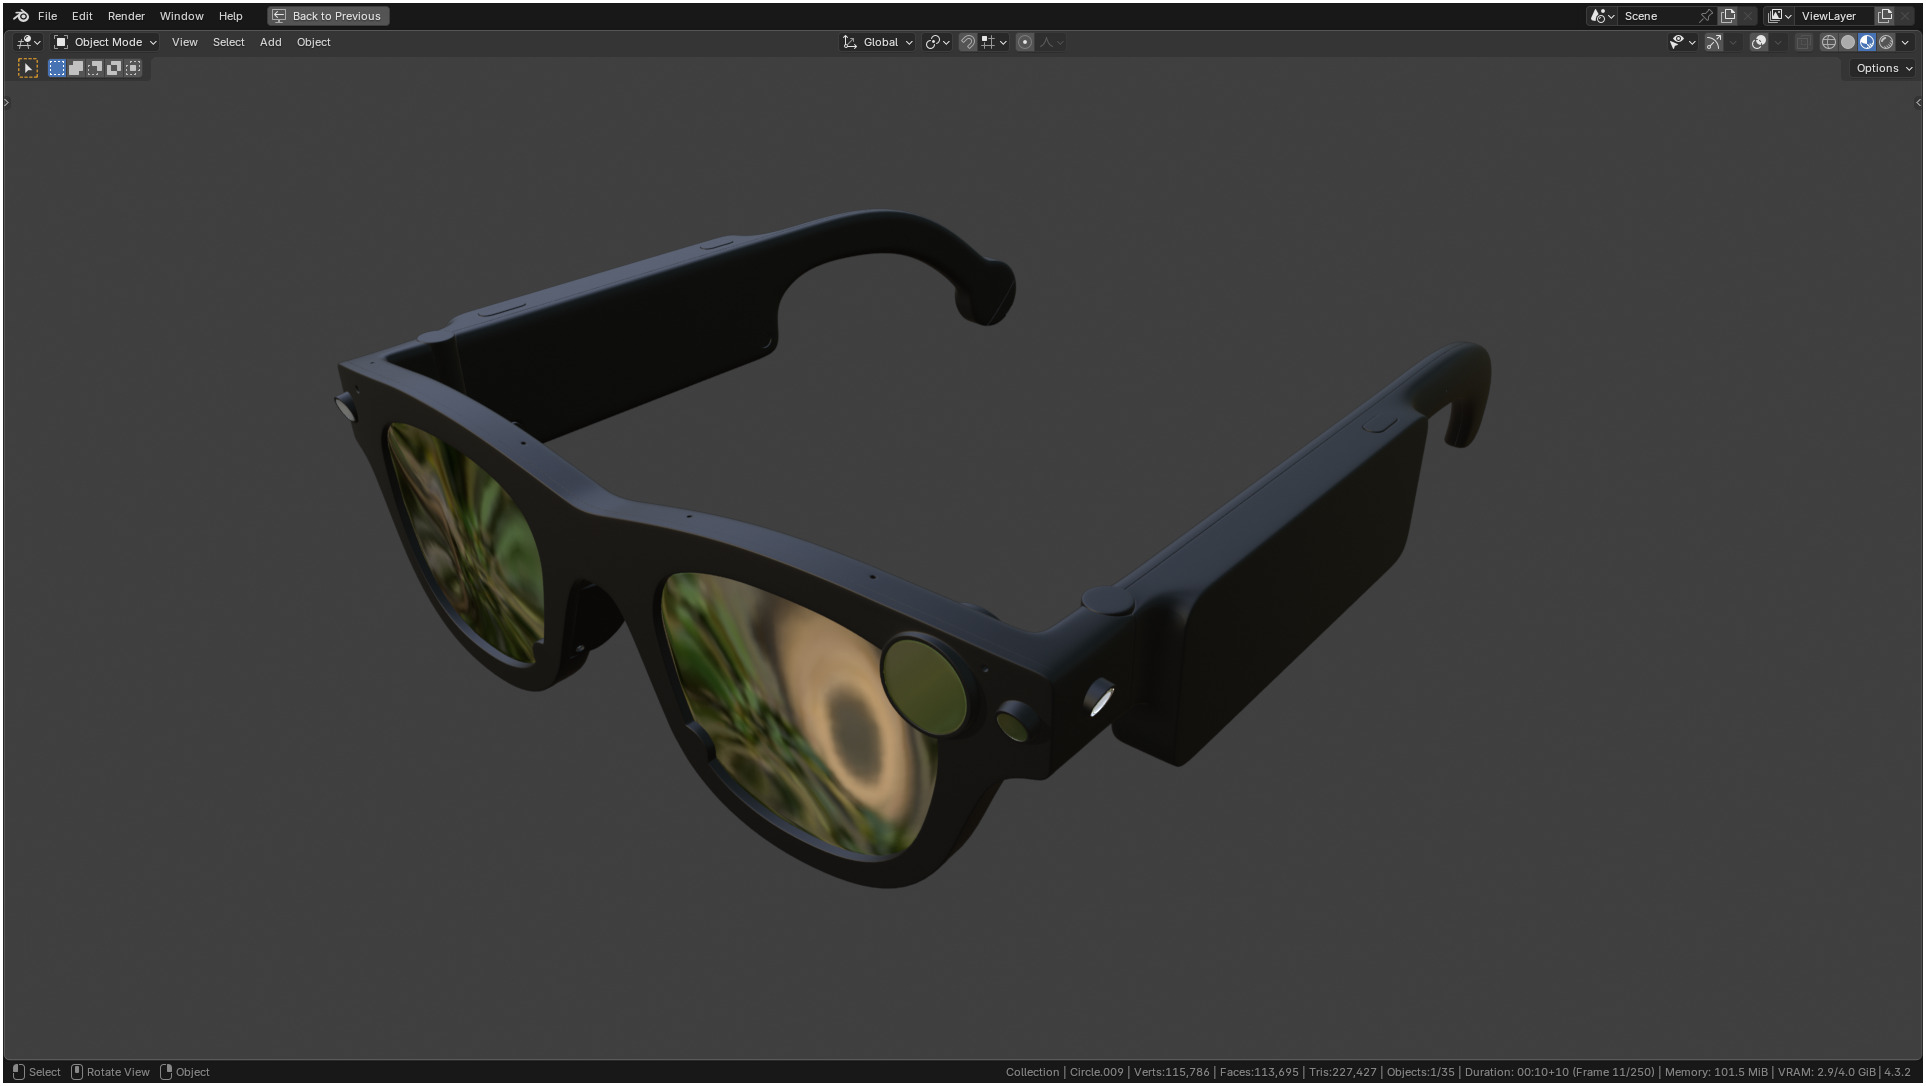Image resolution: width=1926 pixels, height=1086 pixels.
Task: Open the viewport Object menu
Action: click(x=313, y=42)
